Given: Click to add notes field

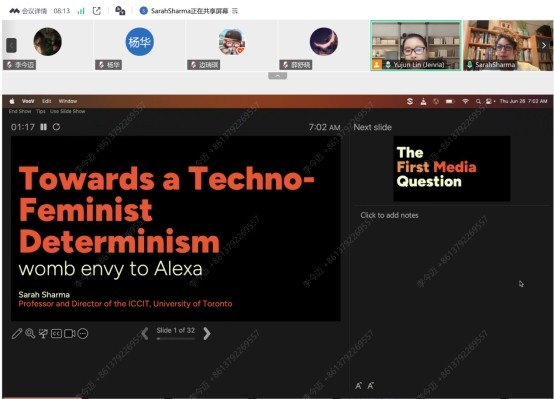Looking at the screenshot, I should pos(389,215).
